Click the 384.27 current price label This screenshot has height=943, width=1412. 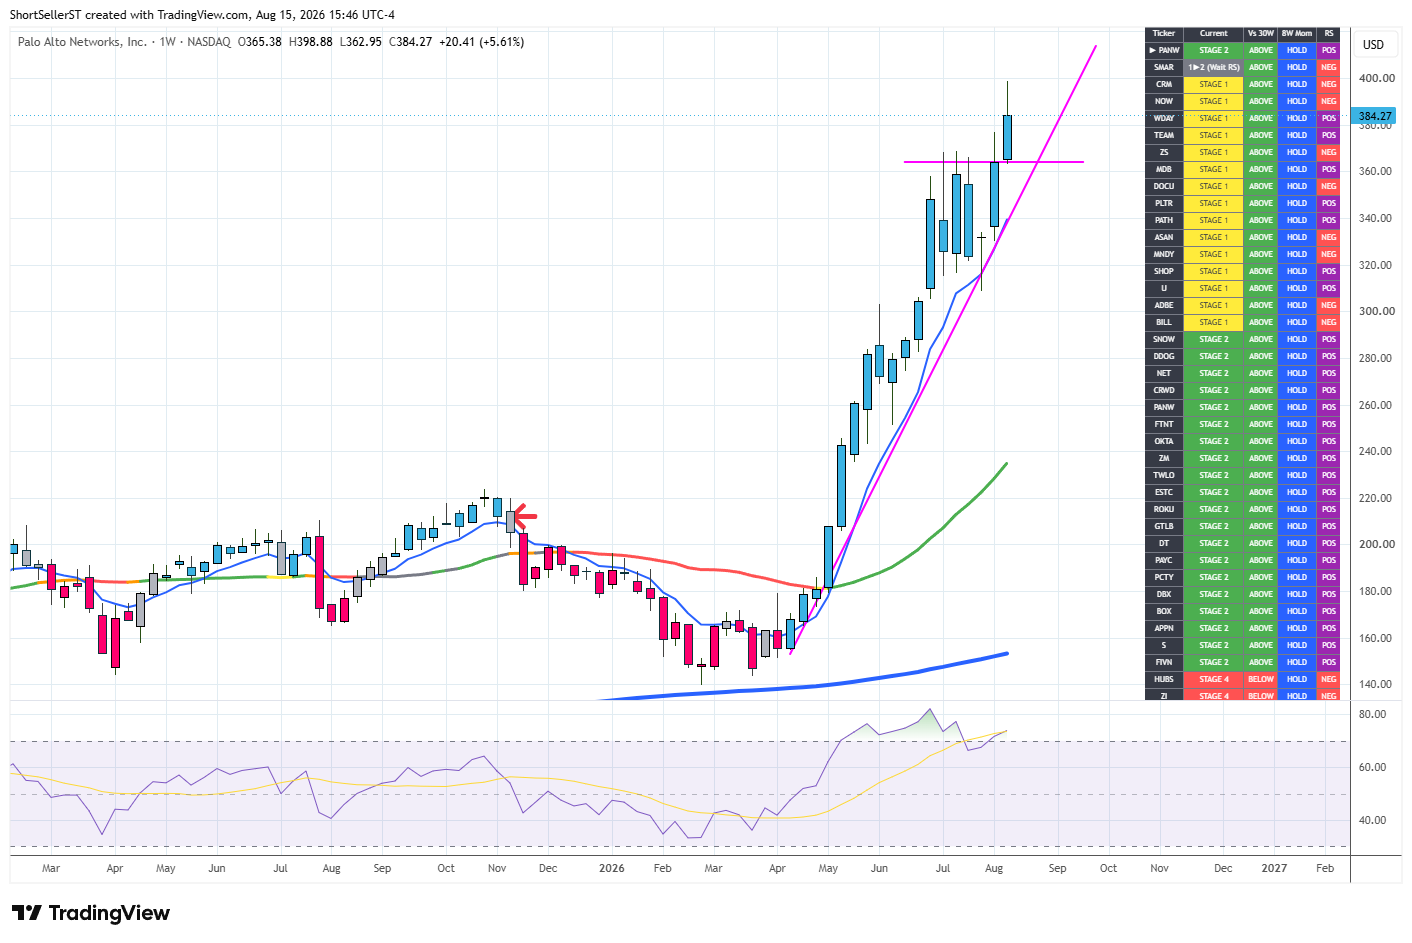1375,116
